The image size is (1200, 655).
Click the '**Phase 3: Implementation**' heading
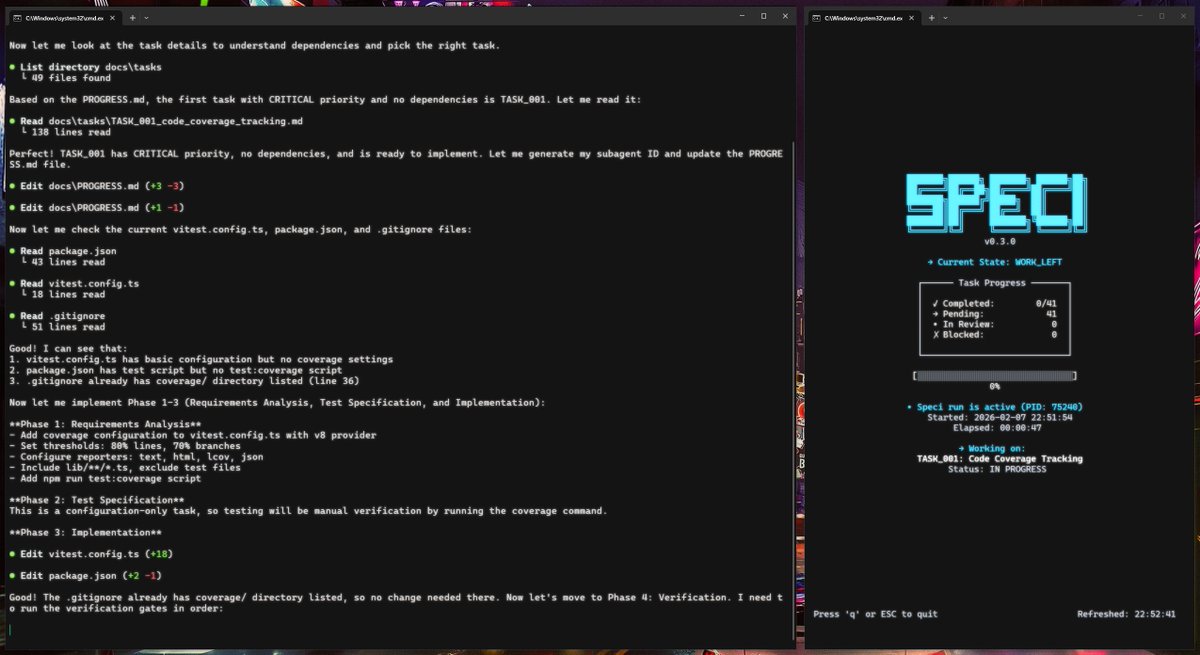tap(85, 533)
